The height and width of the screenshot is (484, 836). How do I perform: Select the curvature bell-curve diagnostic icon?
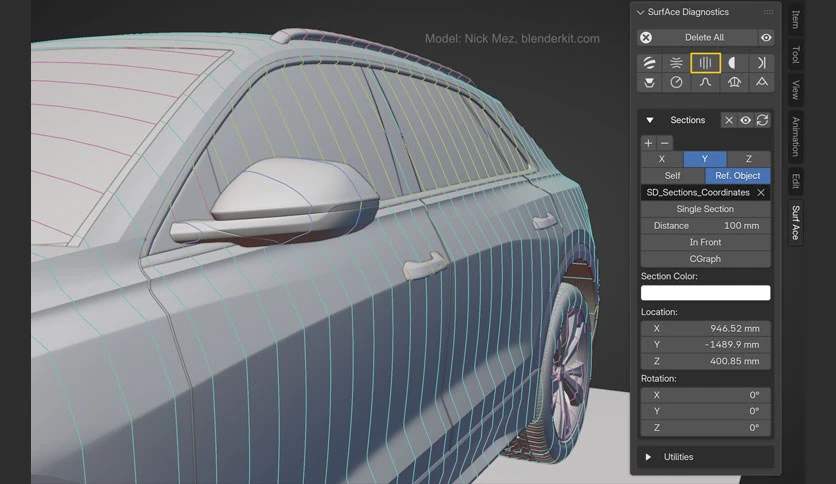705,83
